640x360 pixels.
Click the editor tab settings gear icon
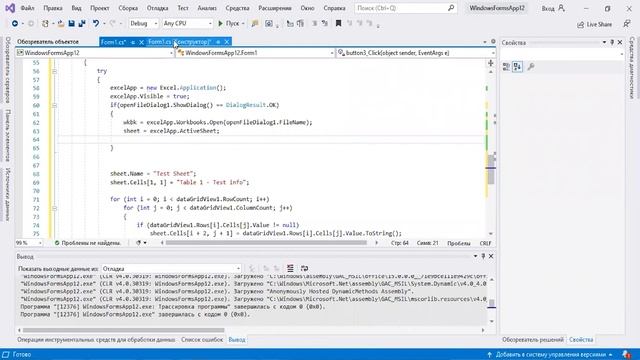point(493,42)
